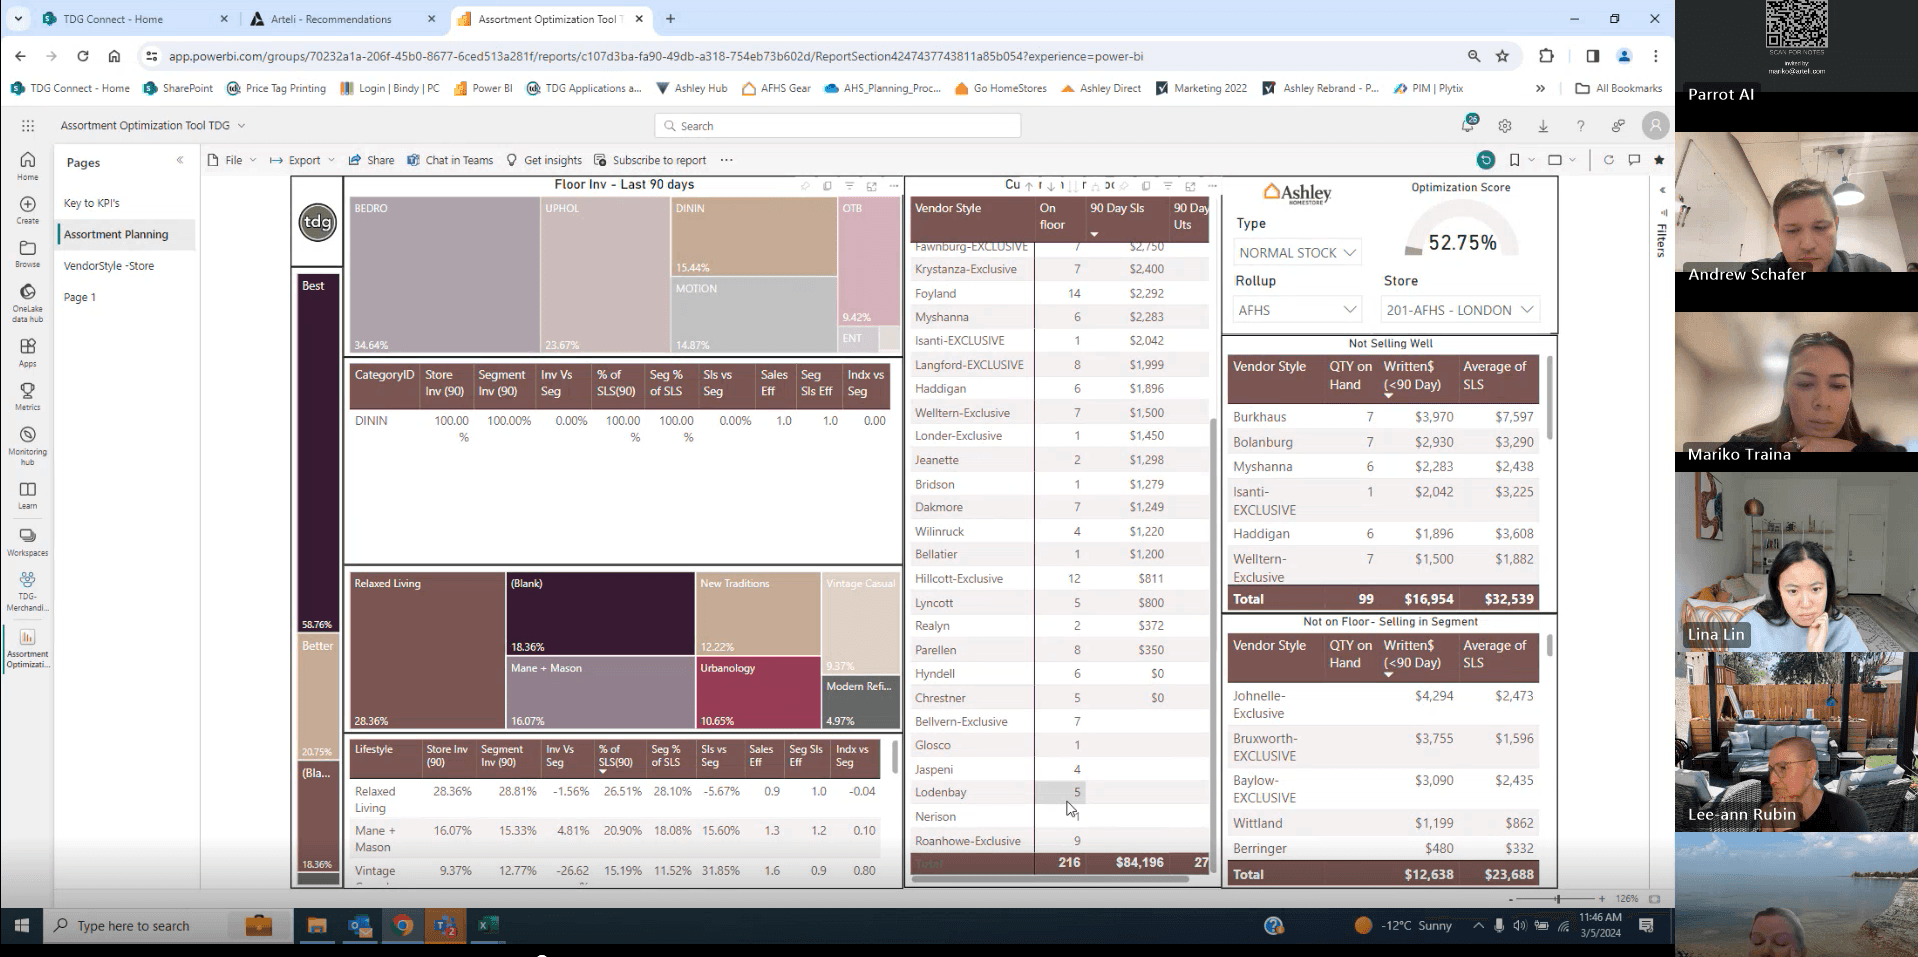The width and height of the screenshot is (1918, 957).
Task: Open Monitoring hub in sidebar
Action: click(x=27, y=444)
